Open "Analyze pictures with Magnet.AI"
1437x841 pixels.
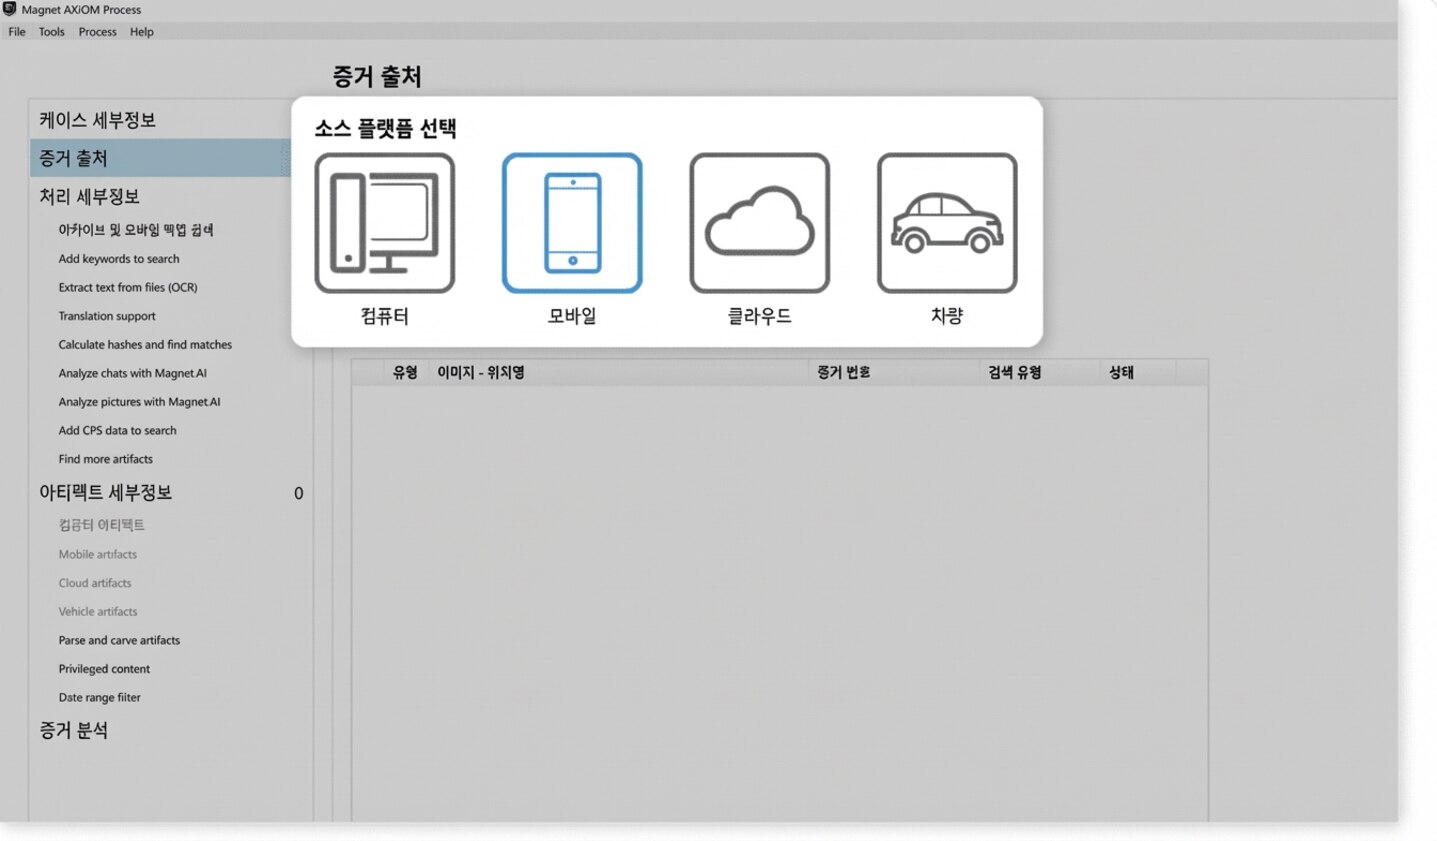(x=139, y=401)
